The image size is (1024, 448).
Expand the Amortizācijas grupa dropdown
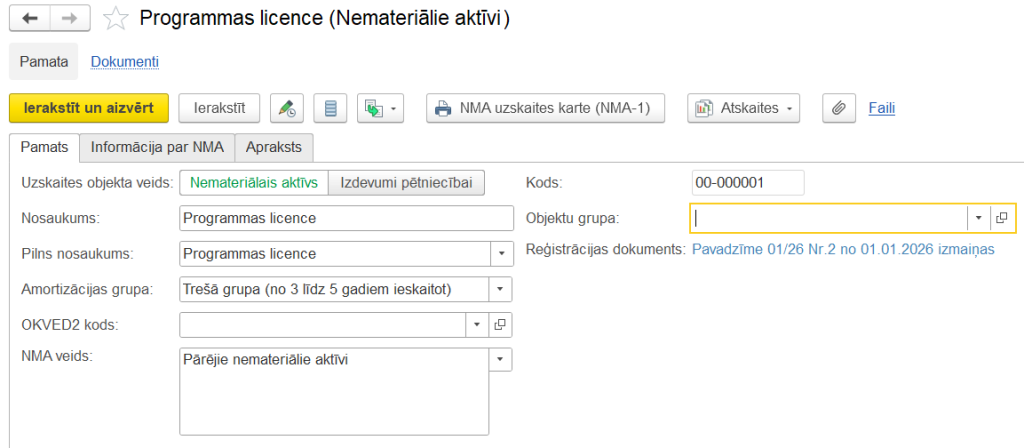point(501,290)
